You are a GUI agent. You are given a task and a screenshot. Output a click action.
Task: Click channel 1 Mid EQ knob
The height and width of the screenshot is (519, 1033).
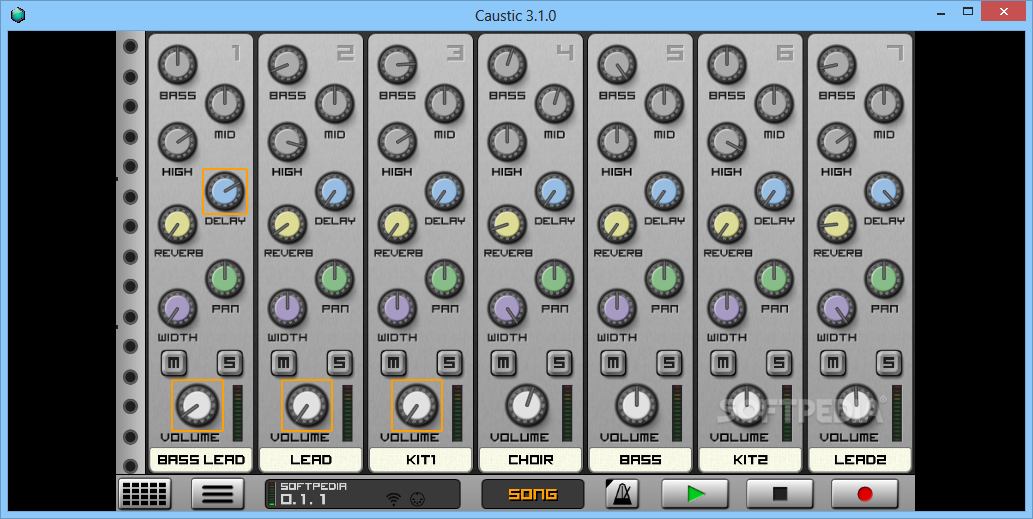(x=225, y=103)
